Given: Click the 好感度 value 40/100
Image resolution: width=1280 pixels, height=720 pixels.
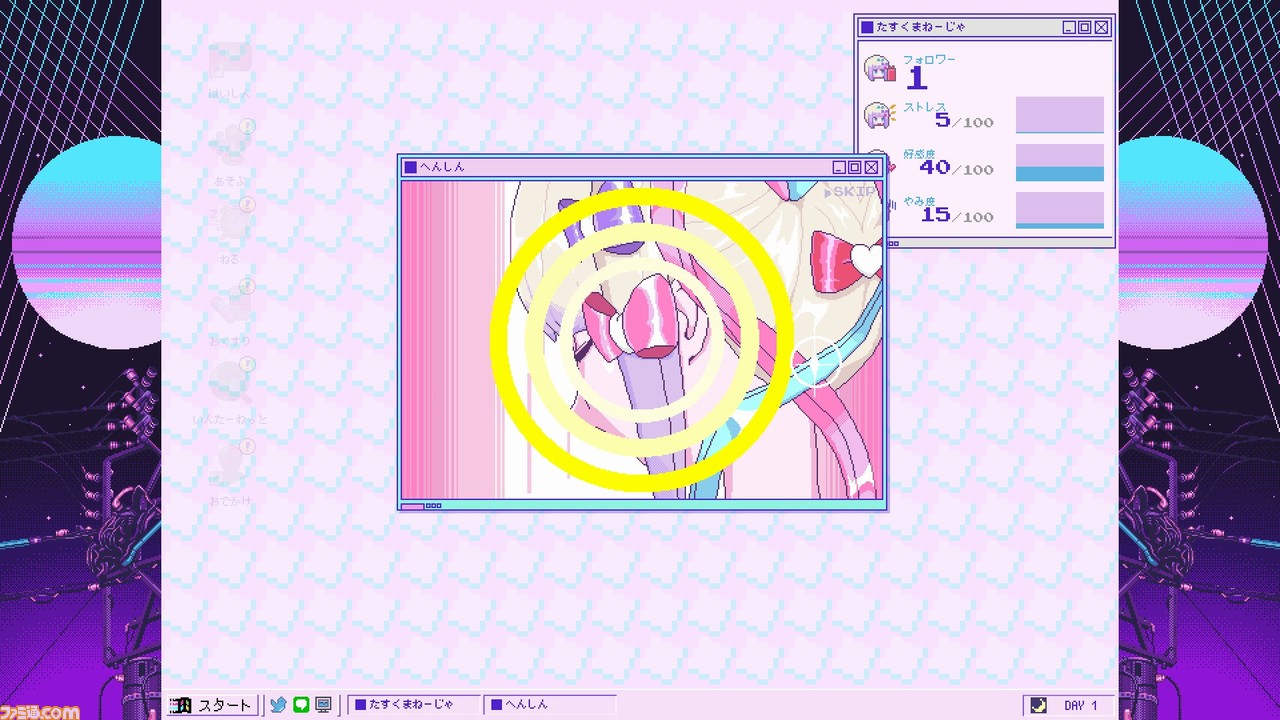Looking at the screenshot, I should click(956, 168).
